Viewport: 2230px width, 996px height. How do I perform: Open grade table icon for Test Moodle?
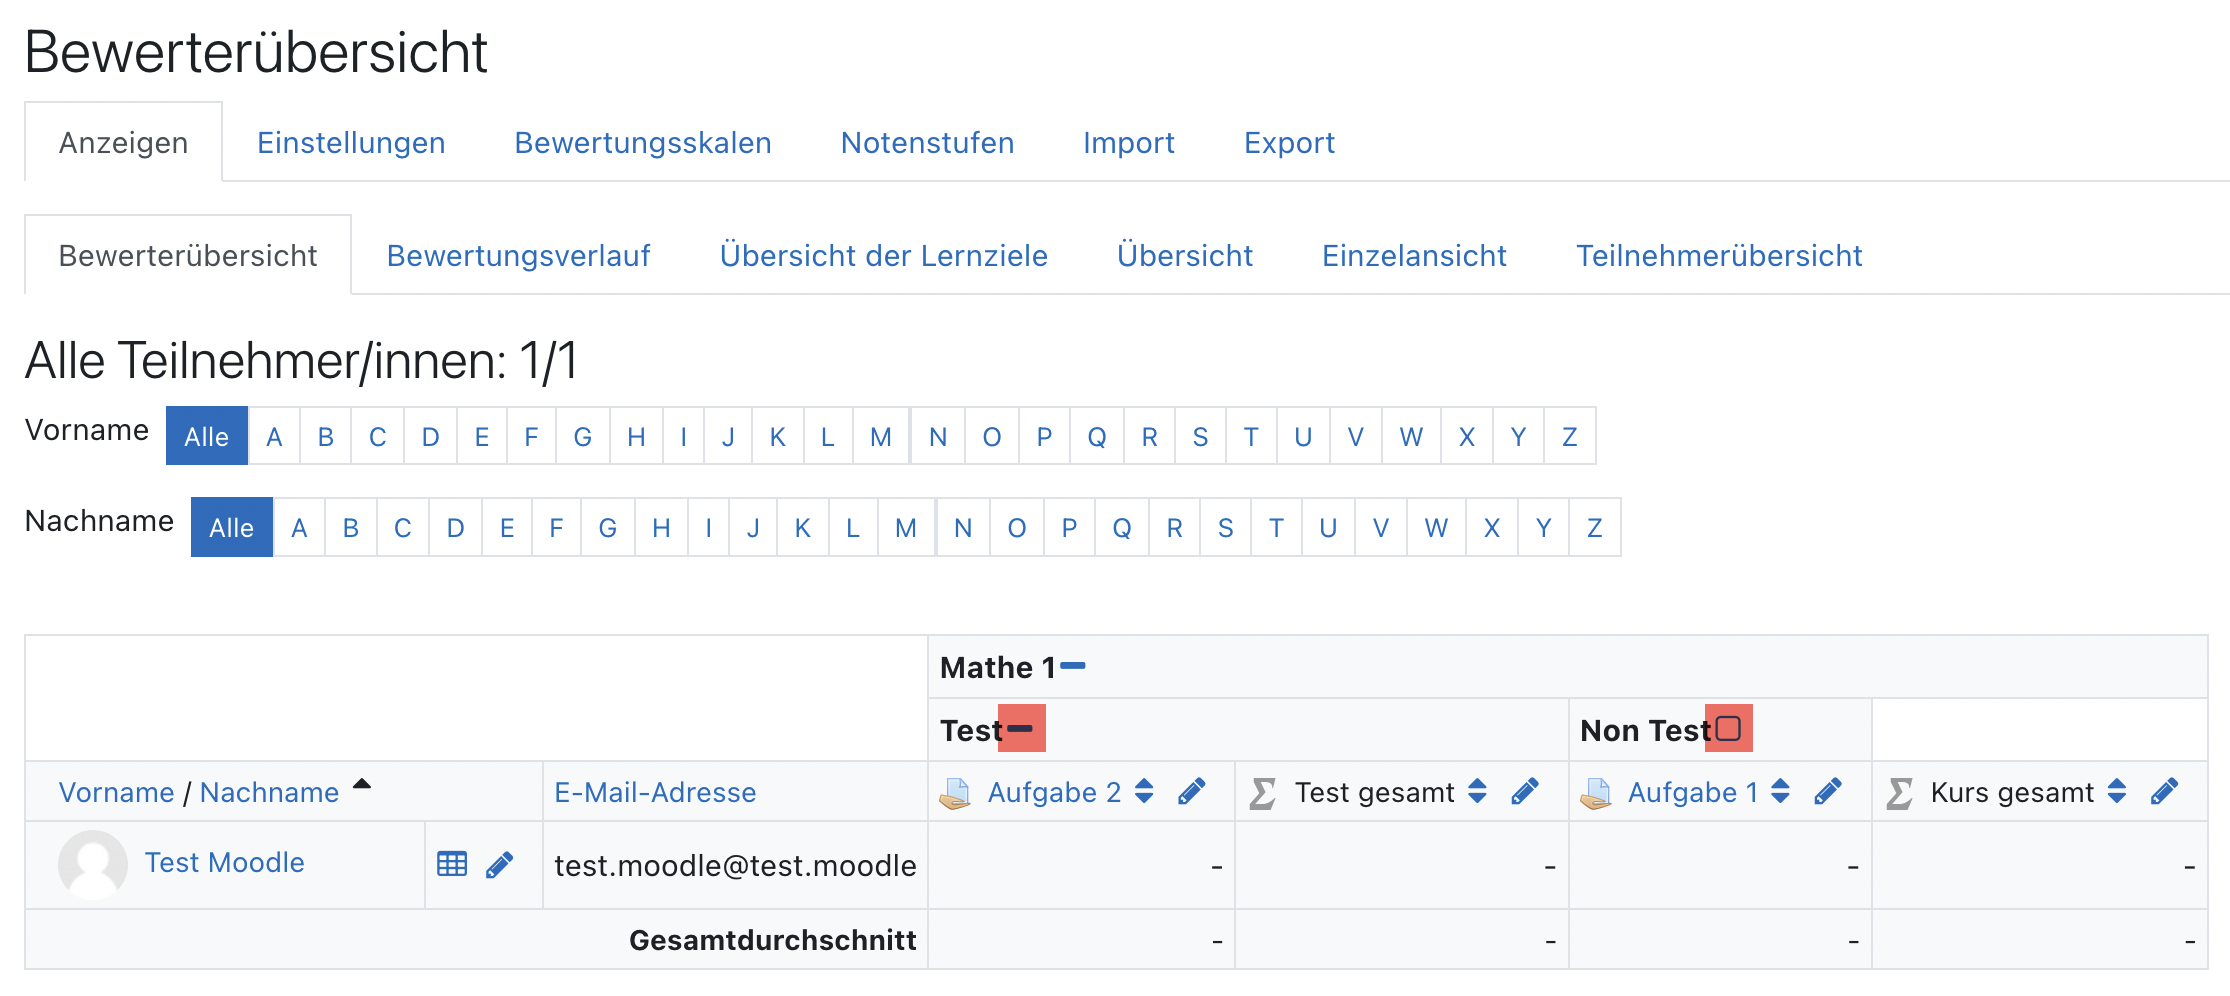(452, 864)
